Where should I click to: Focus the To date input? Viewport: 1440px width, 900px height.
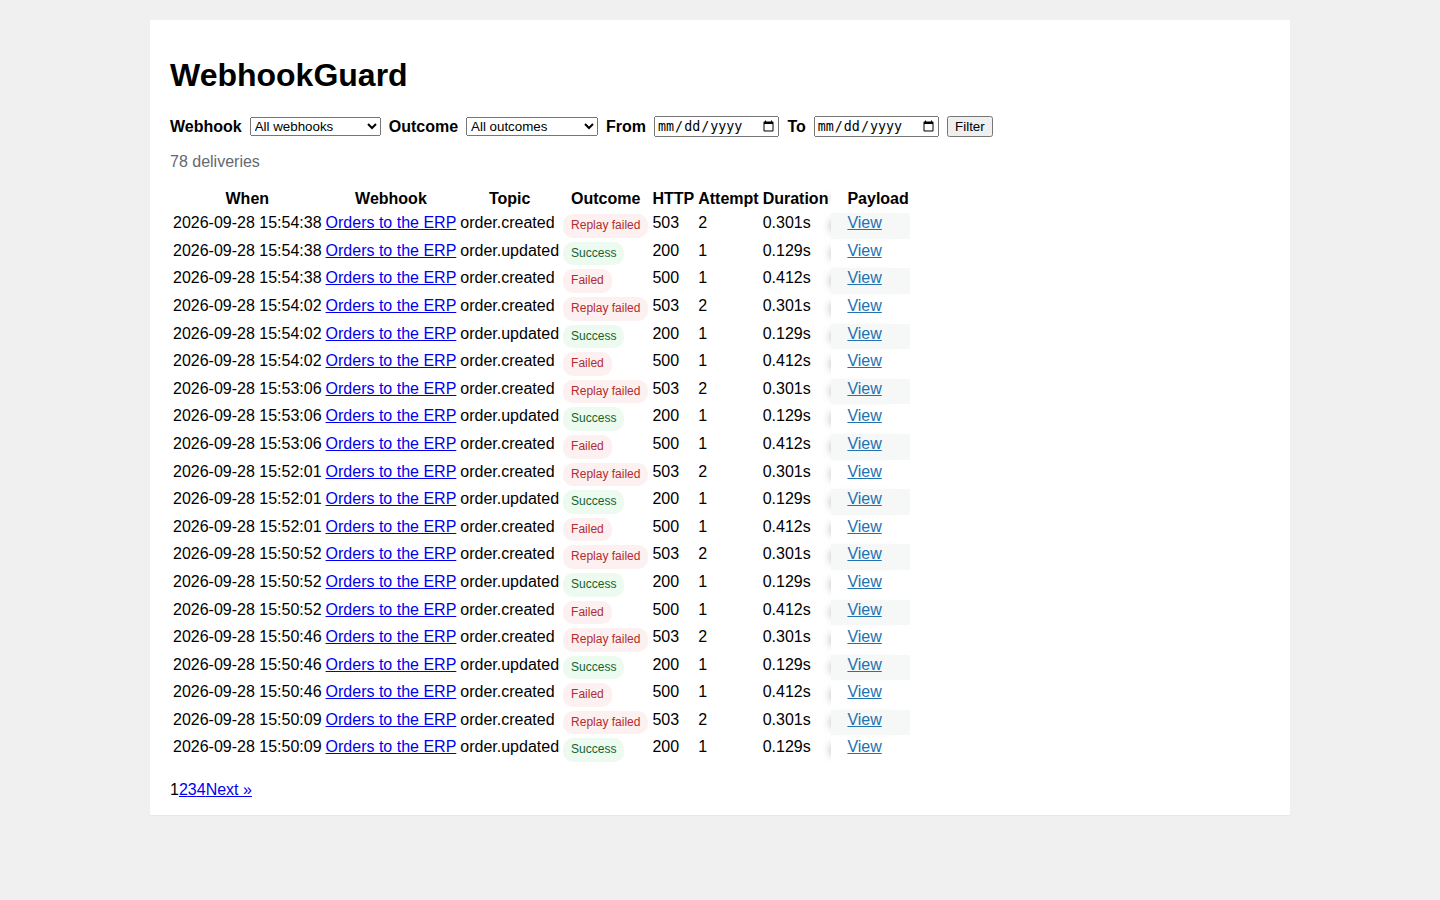(x=876, y=126)
